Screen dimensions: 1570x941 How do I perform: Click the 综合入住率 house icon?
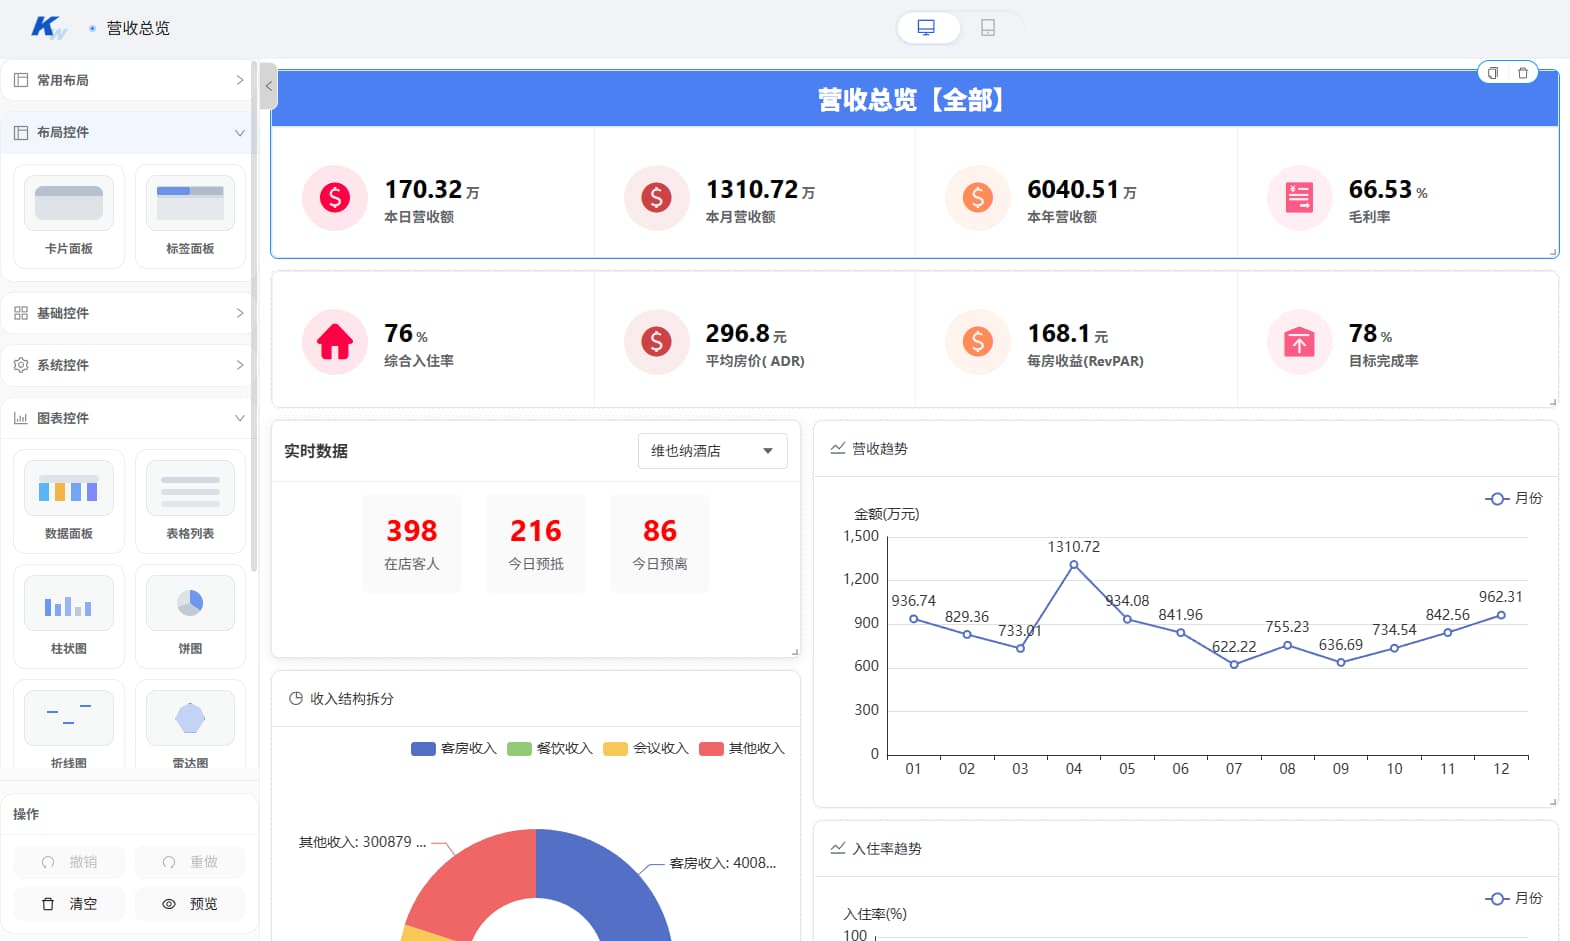(x=335, y=342)
